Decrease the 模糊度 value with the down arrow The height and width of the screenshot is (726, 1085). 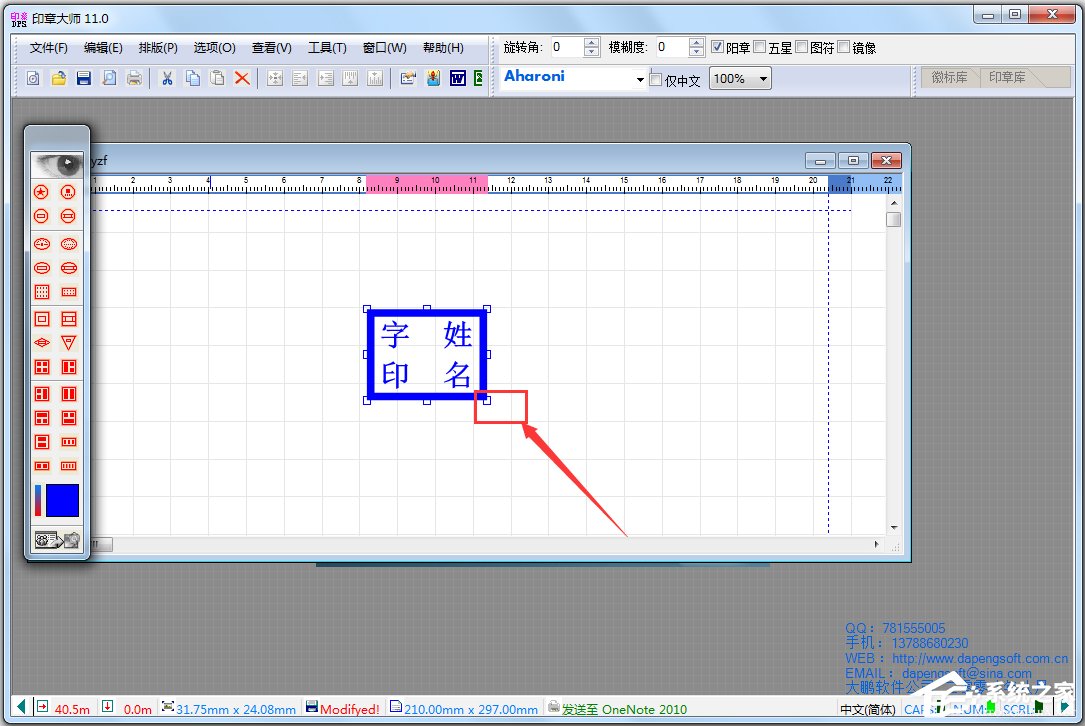(697, 52)
